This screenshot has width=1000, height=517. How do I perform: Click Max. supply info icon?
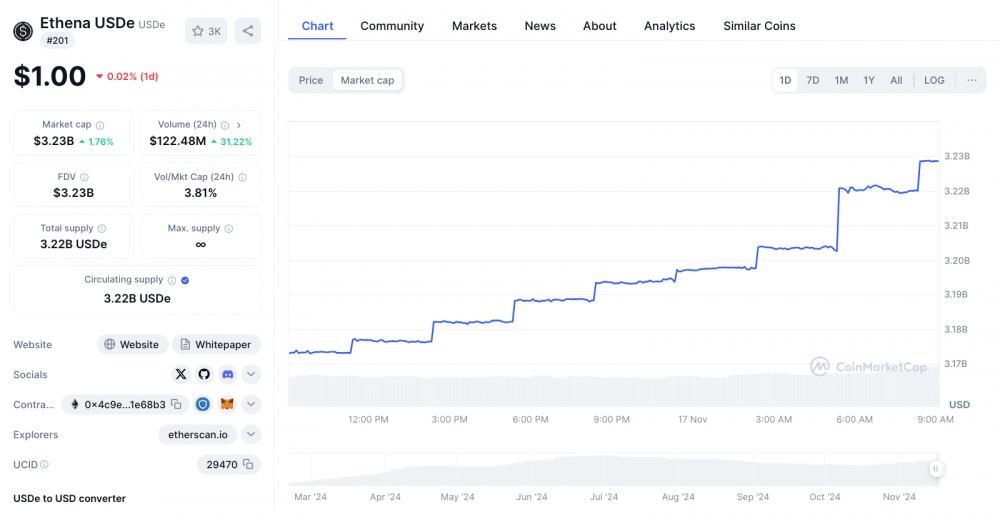point(229,228)
